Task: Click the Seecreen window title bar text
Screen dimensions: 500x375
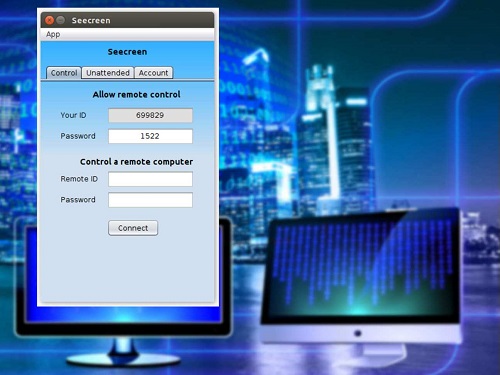Action: (91, 21)
